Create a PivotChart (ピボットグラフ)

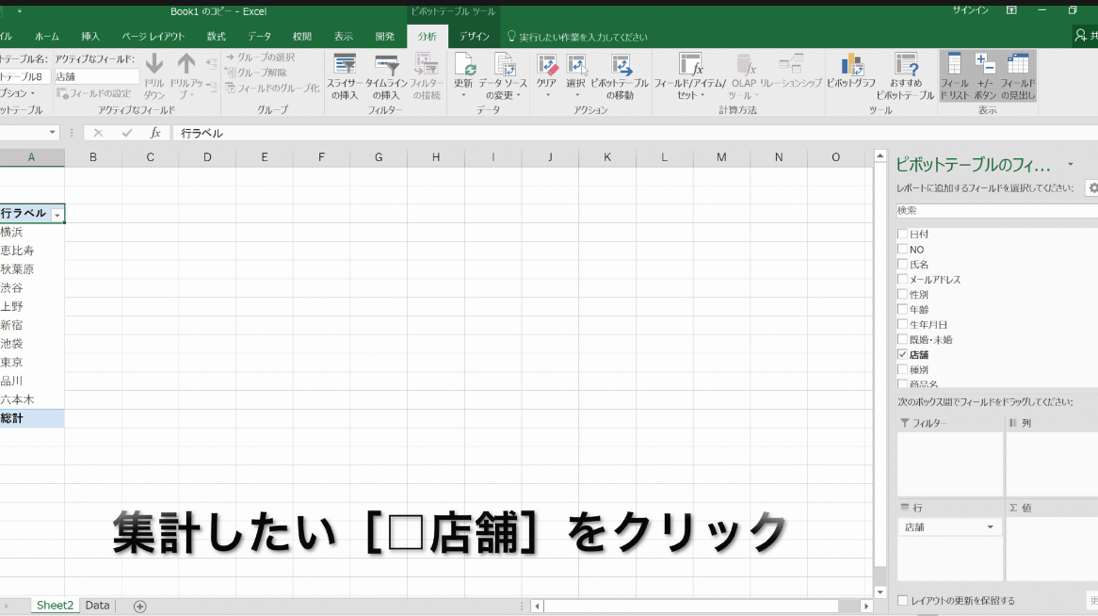[x=852, y=72]
